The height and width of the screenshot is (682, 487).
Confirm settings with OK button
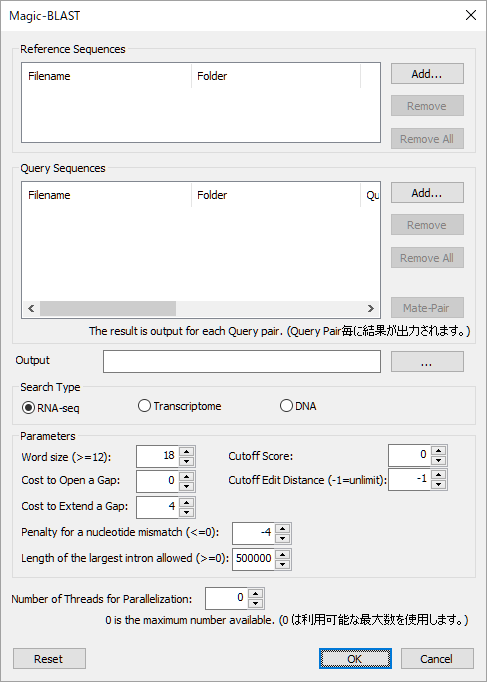pyautogui.click(x=355, y=659)
